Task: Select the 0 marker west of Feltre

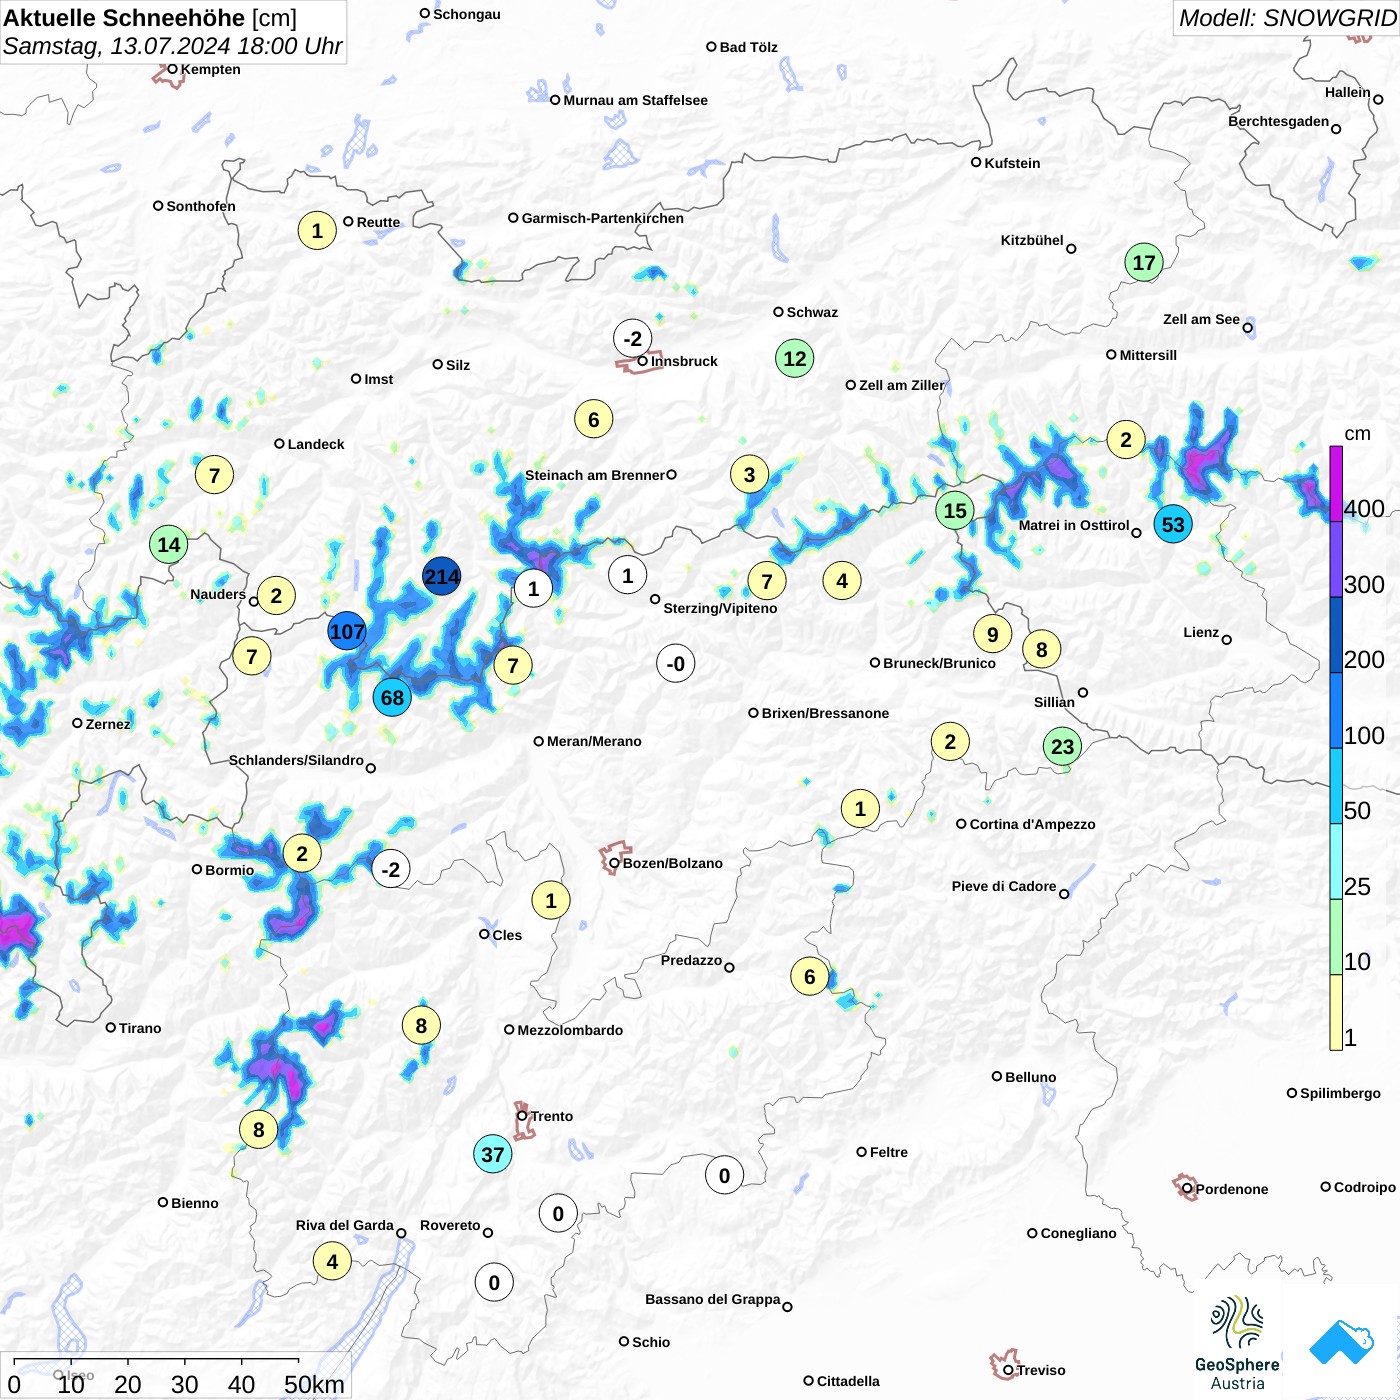Action: tap(725, 1176)
